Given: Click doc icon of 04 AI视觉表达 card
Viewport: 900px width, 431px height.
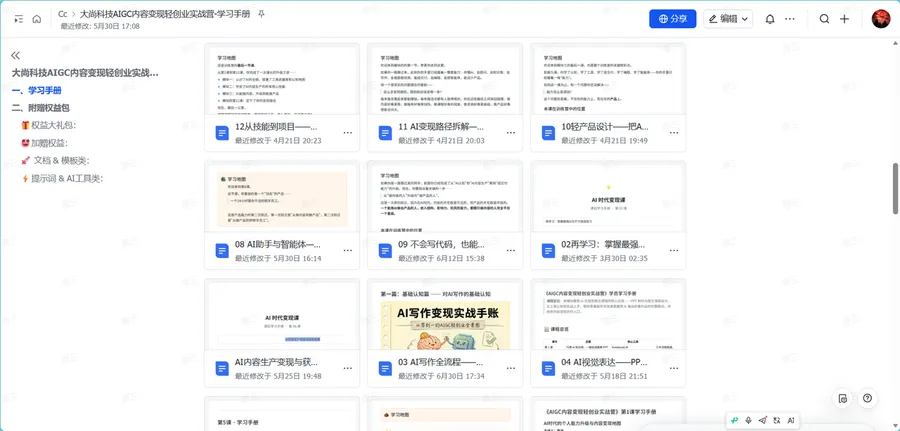Looking at the screenshot, I should [548, 368].
